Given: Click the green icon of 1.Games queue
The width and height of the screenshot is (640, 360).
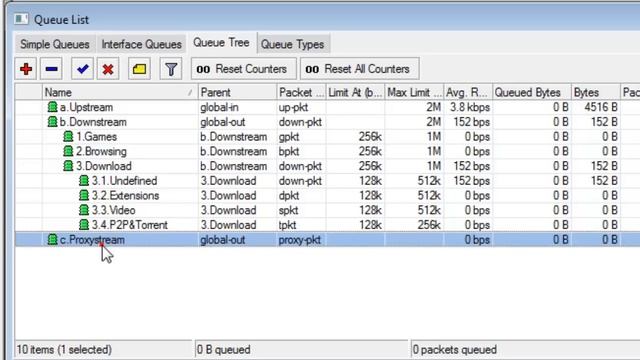Looking at the screenshot, I should (x=68, y=136).
